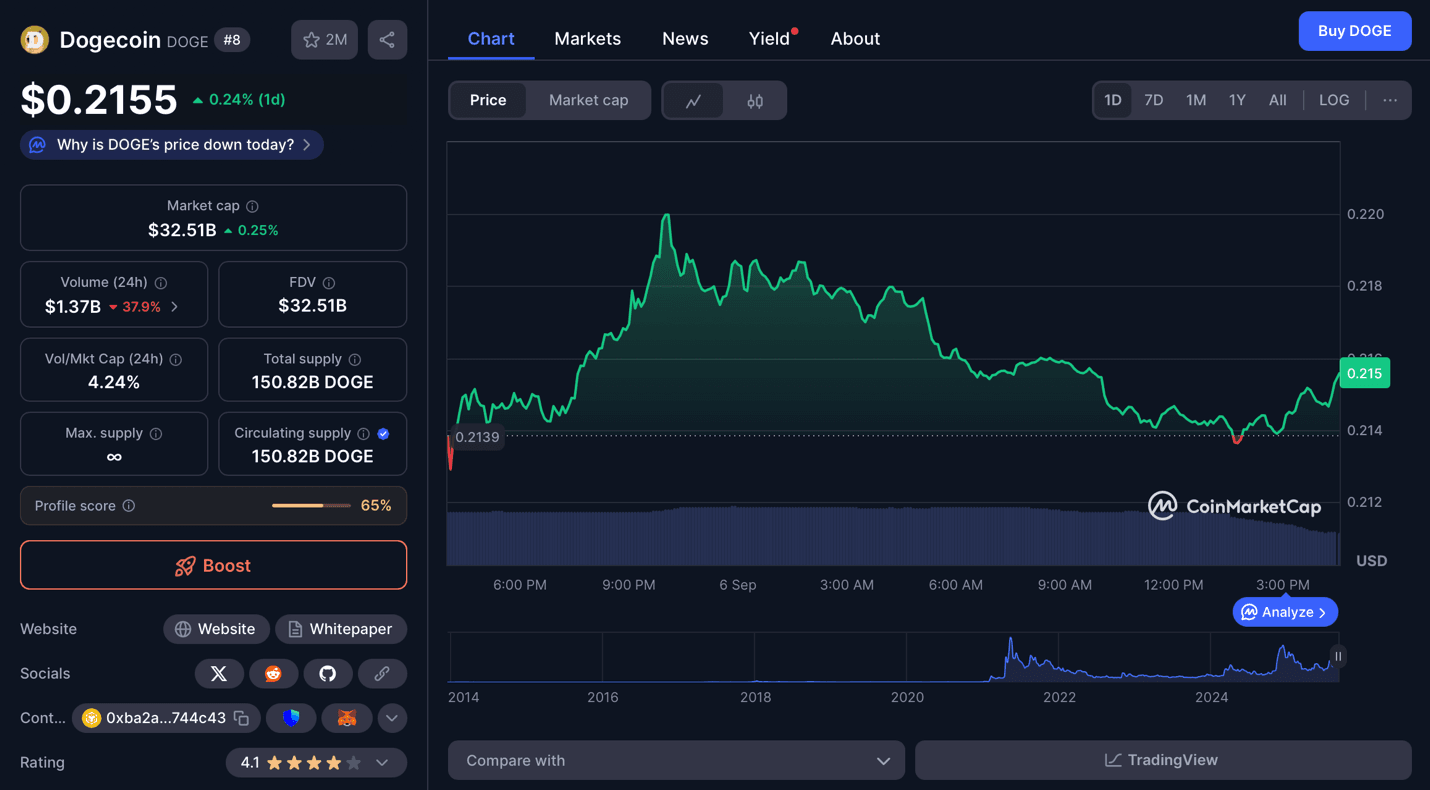Screen dimensions: 1430x790
Task: Click the mini historical range chart at 2022
Action: click(x=1059, y=659)
